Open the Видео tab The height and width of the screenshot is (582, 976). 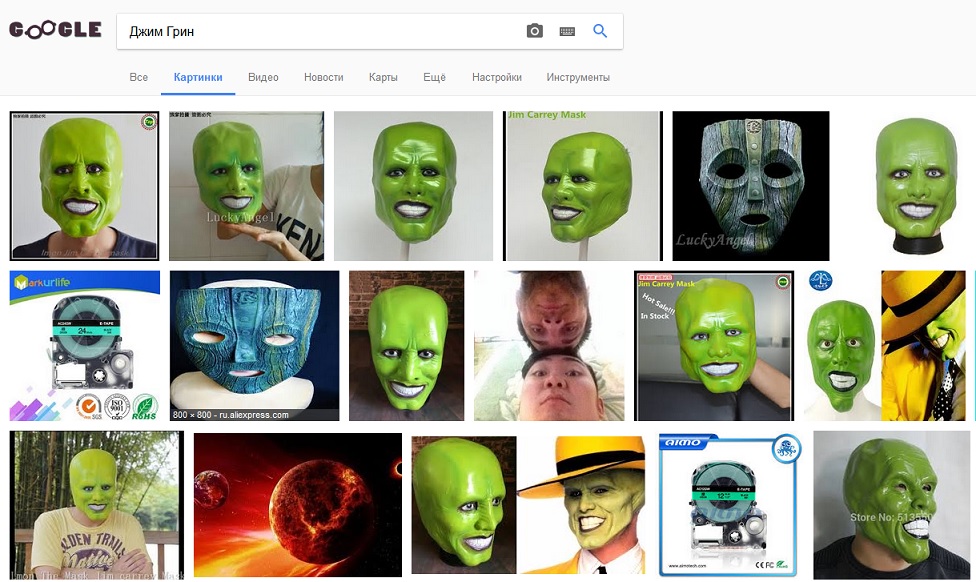(263, 77)
